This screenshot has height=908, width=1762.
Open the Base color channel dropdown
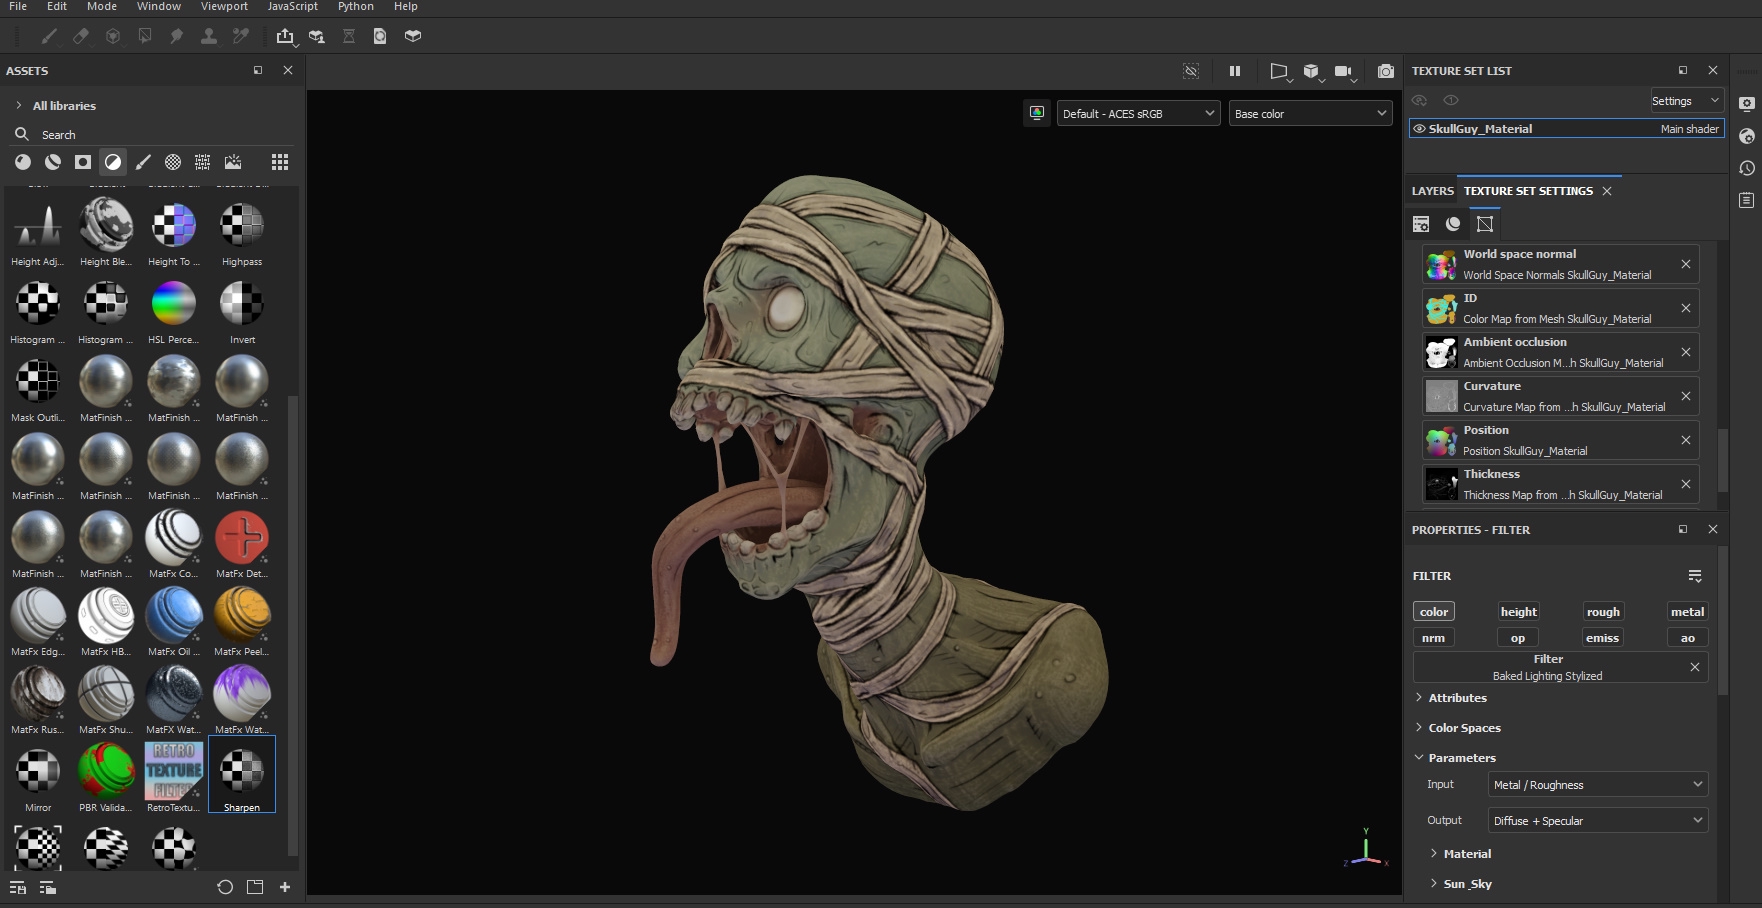click(x=1310, y=114)
